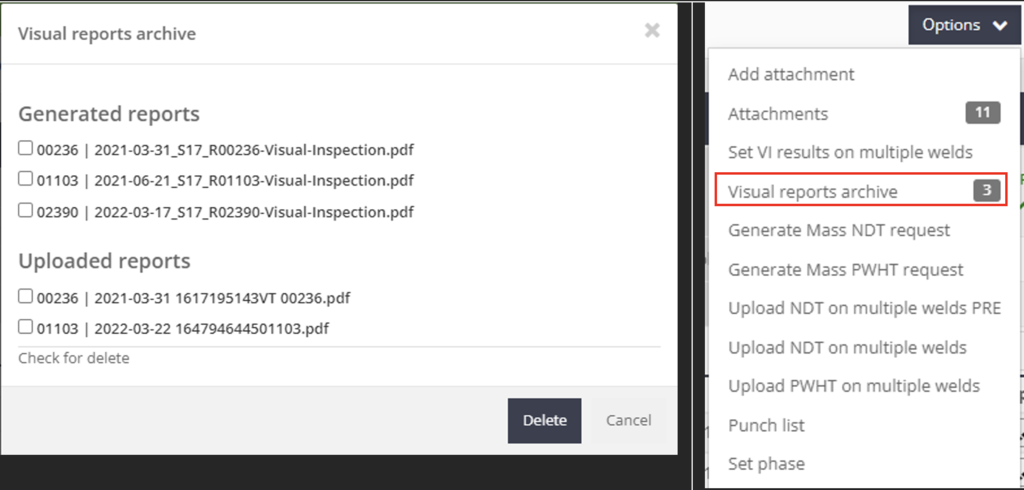Check generated report 00236 Visual-Inspection.pdf
This screenshot has width=1024, height=490.
[25, 148]
